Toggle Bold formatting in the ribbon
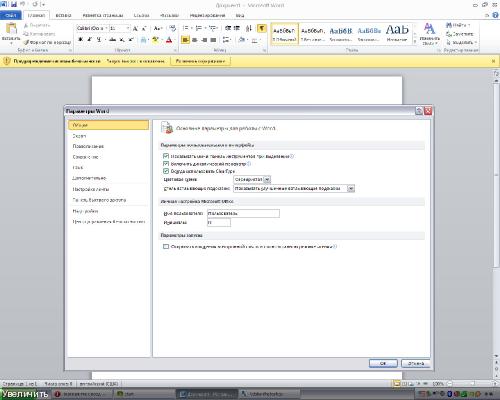 (x=80, y=40)
